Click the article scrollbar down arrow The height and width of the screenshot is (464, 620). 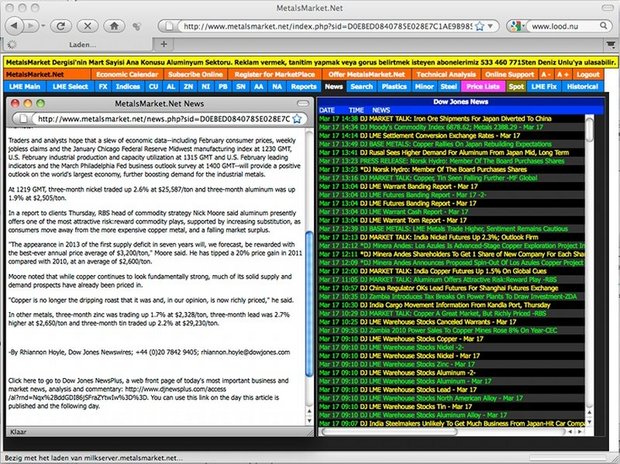click(x=309, y=420)
